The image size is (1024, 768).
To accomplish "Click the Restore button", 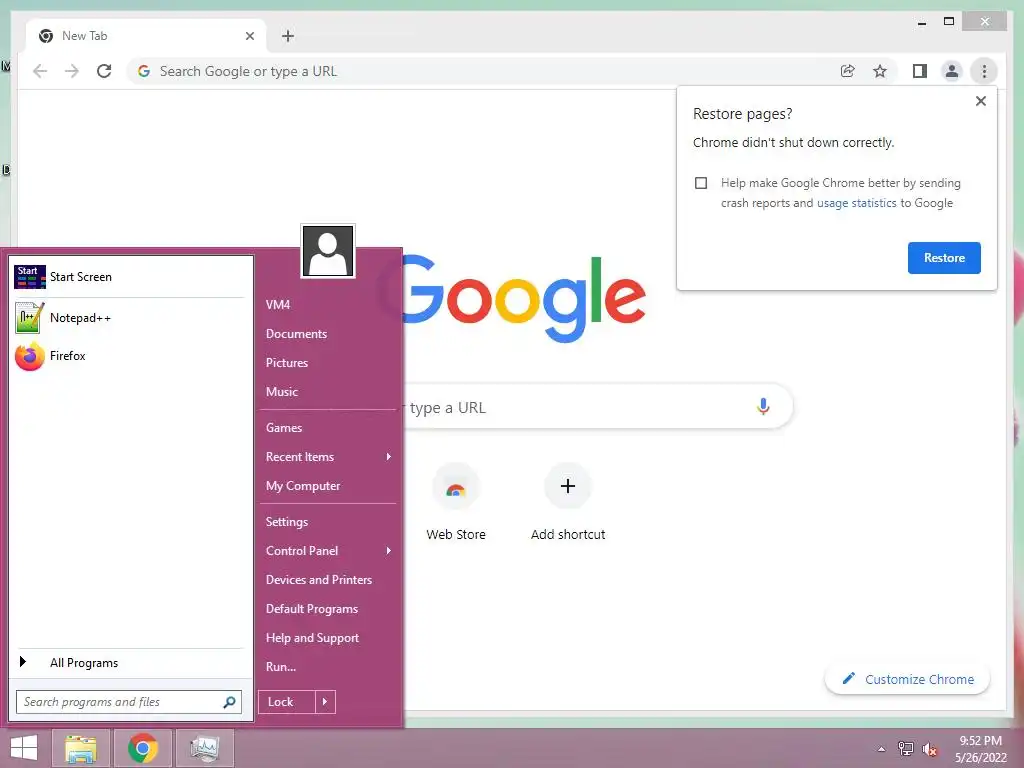I will point(944,258).
